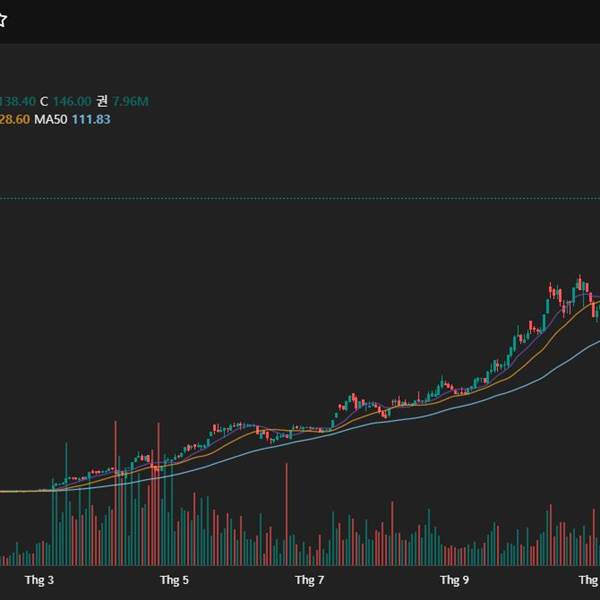Click the cut-off Thg label at right edge
The image size is (600, 600).
point(590,580)
